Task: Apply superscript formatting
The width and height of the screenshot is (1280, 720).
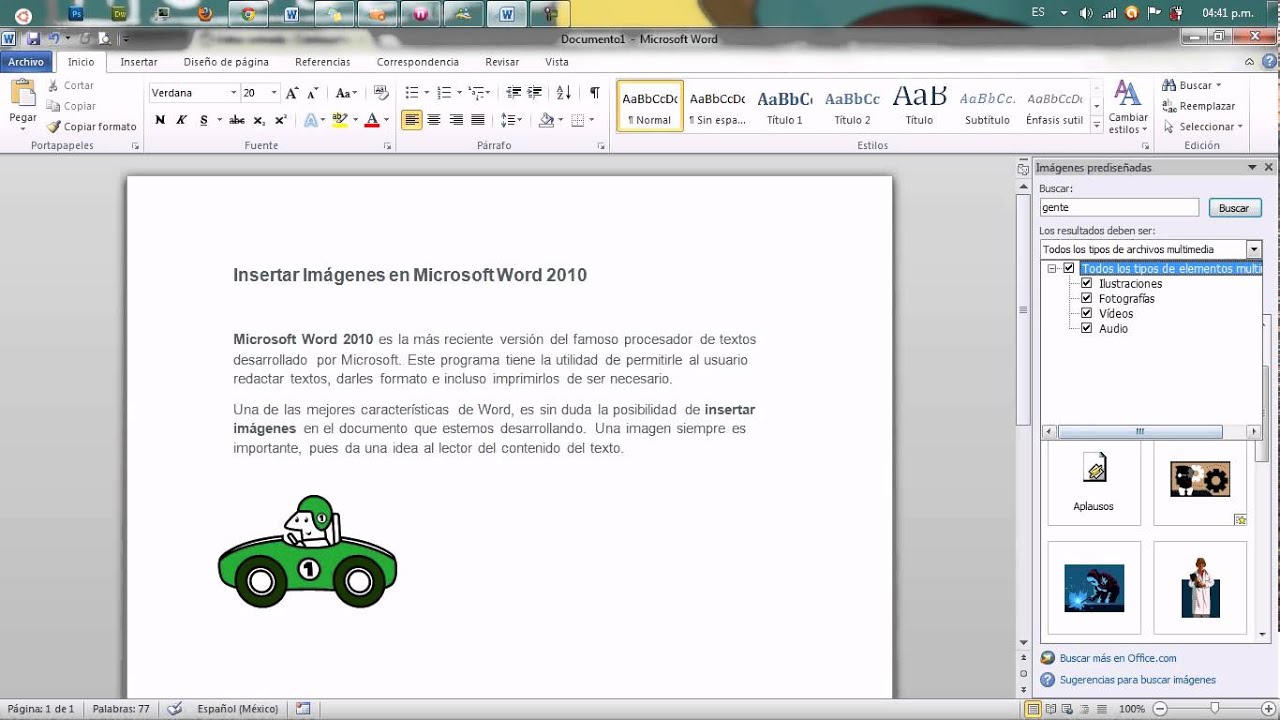Action: (281, 120)
